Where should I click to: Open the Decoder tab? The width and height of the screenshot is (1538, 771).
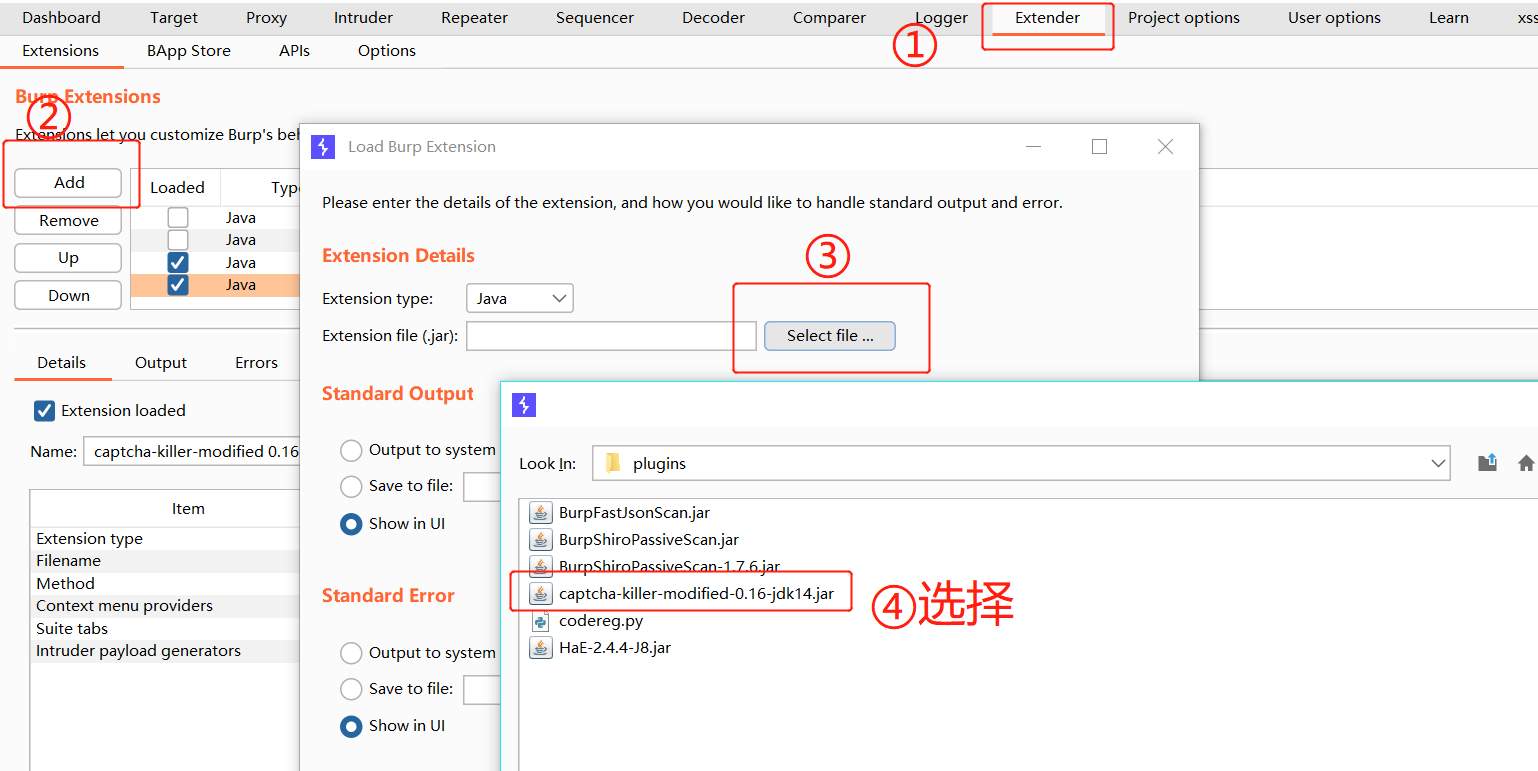click(714, 18)
